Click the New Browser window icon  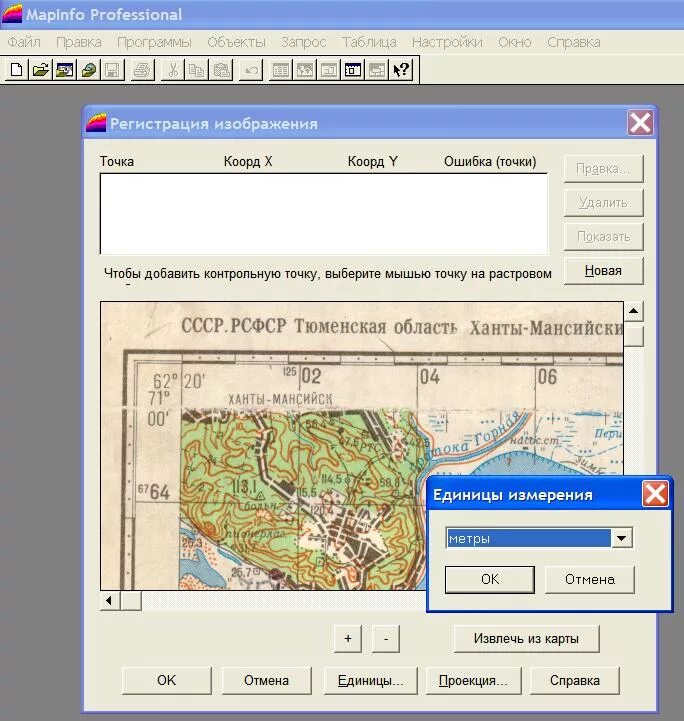click(x=281, y=70)
